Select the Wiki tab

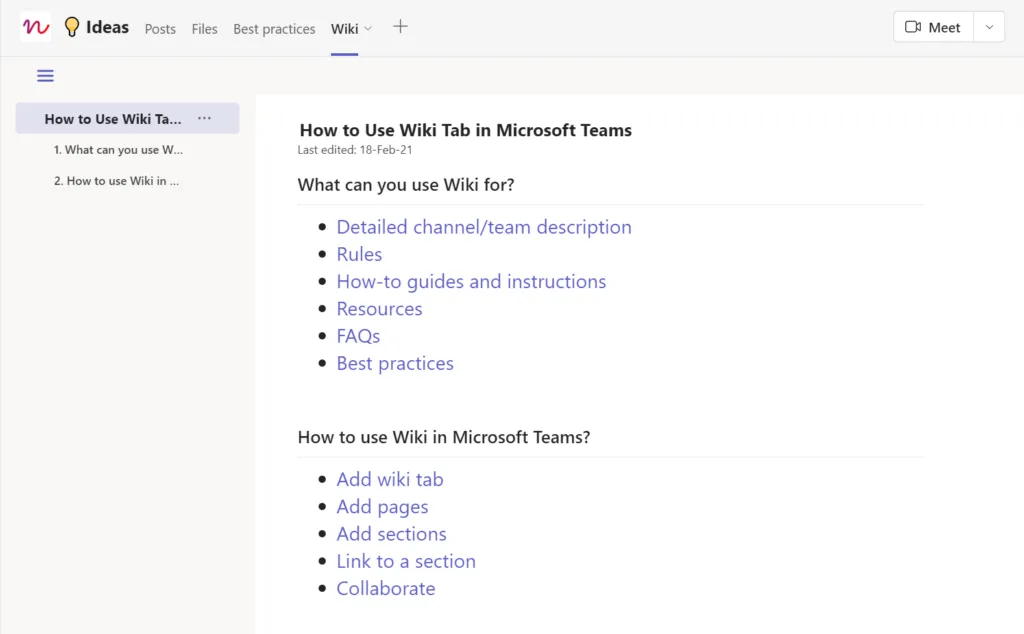[x=344, y=29]
